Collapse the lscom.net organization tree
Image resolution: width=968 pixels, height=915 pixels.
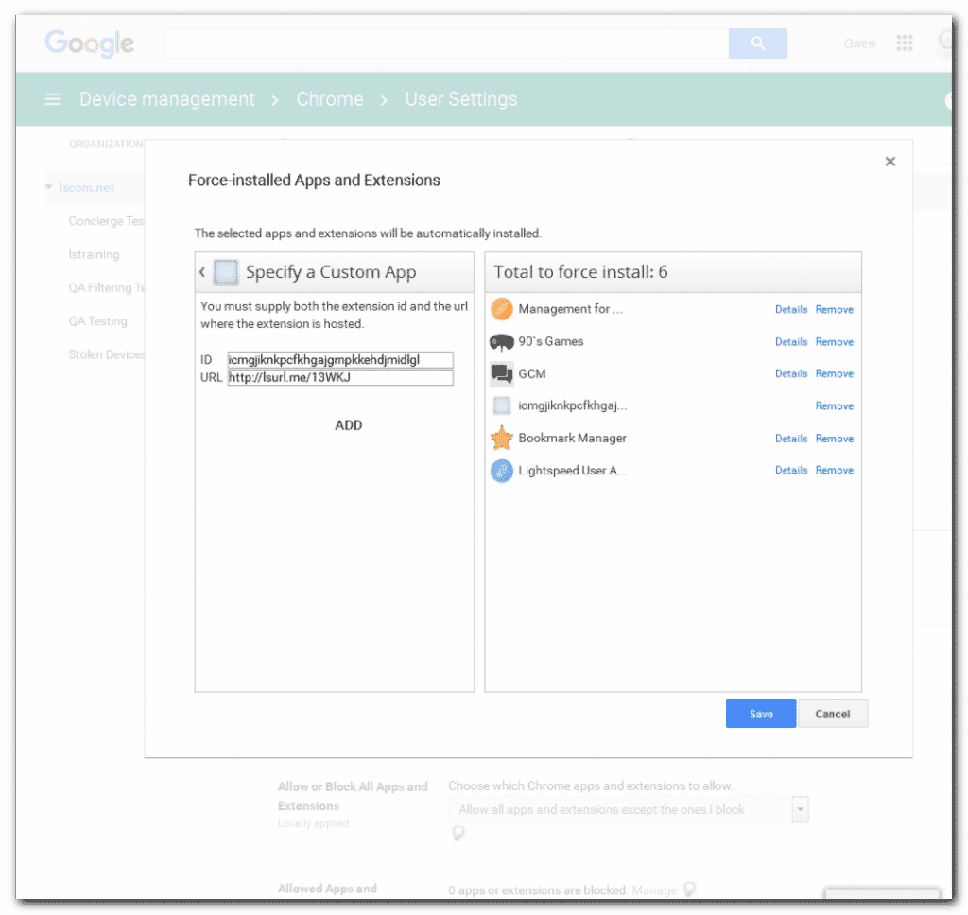tap(48, 187)
